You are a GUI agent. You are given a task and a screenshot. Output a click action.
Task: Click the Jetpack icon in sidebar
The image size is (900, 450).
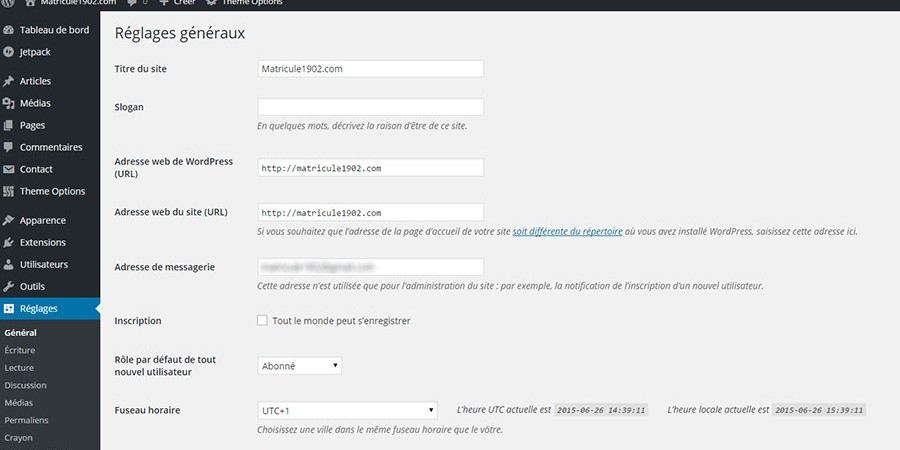pos(8,52)
